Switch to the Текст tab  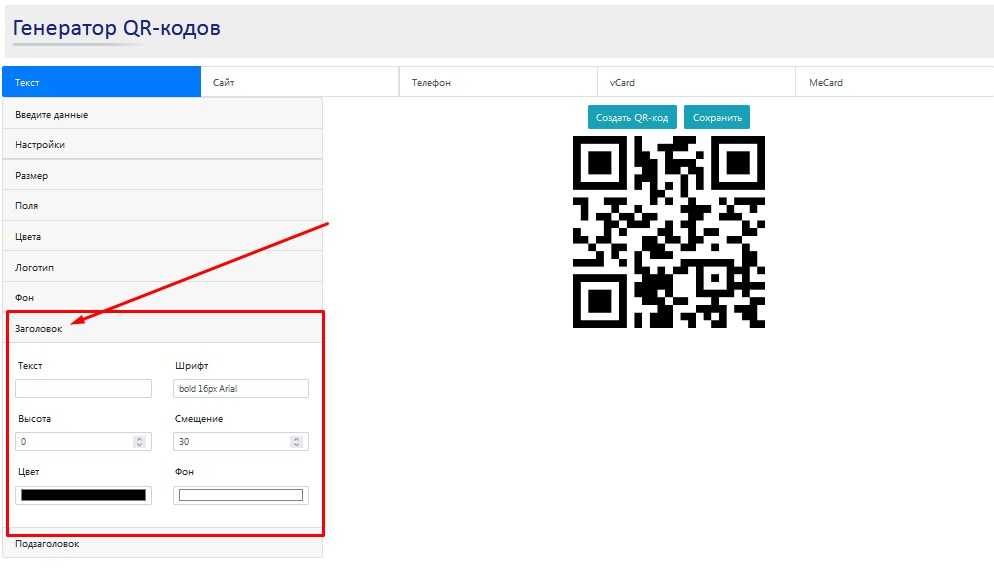point(100,82)
